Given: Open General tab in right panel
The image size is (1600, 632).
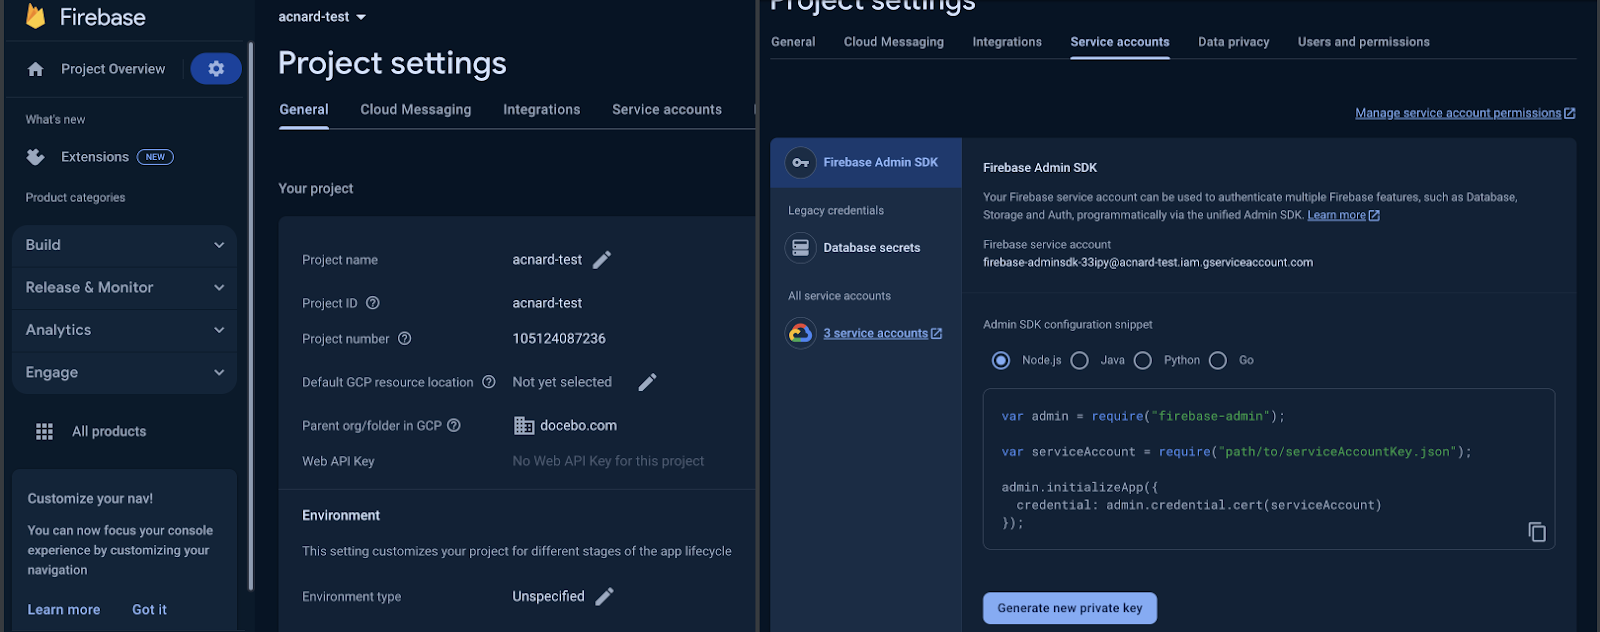Looking at the screenshot, I should click(x=793, y=42).
